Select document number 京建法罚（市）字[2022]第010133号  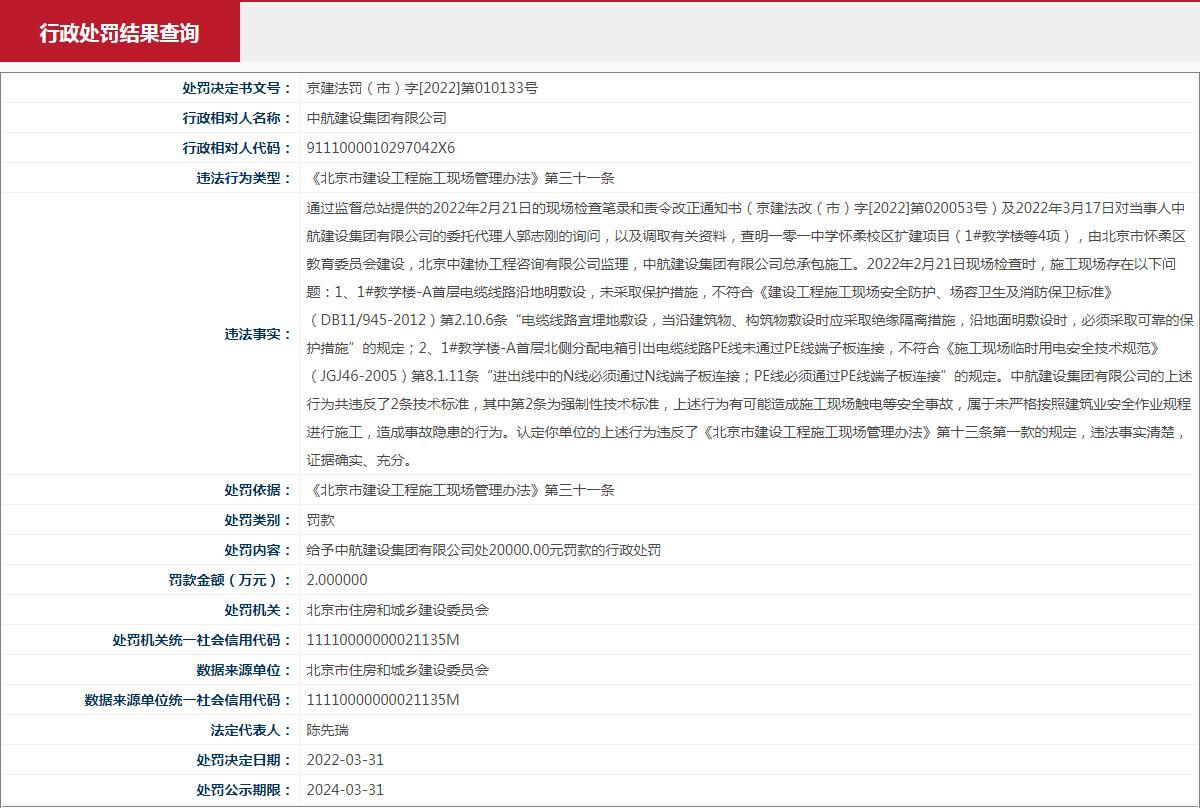[x=422, y=88]
